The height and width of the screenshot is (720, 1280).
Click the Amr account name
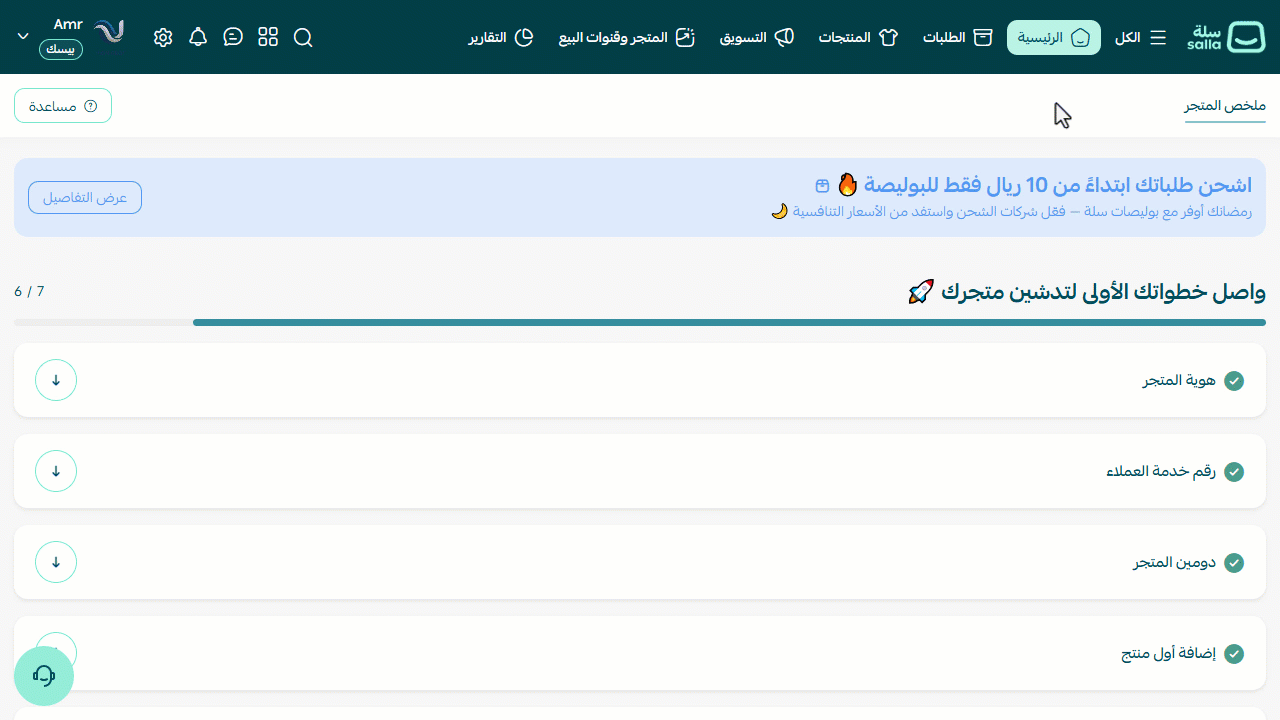(67, 25)
